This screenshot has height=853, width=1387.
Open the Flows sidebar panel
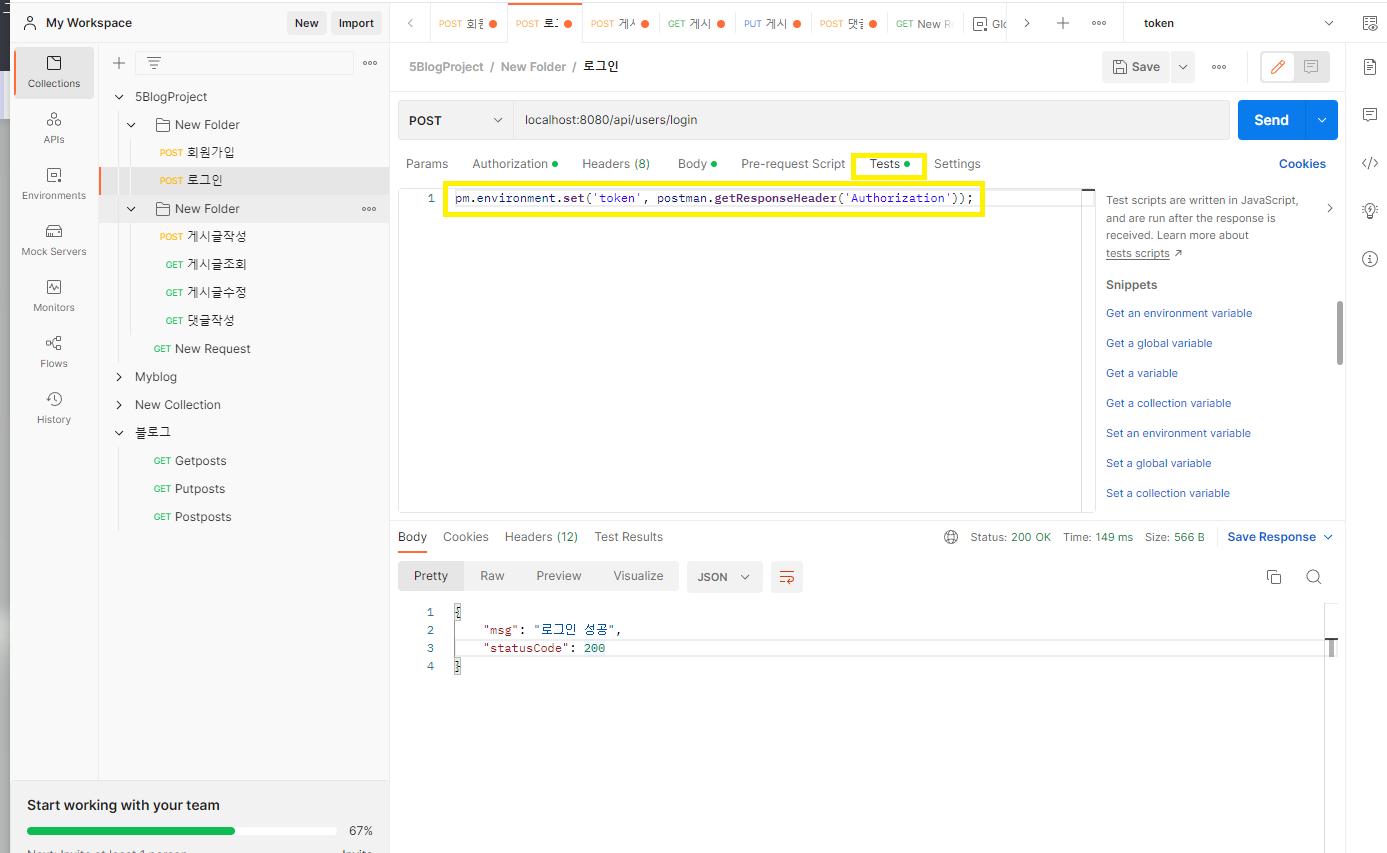point(54,352)
